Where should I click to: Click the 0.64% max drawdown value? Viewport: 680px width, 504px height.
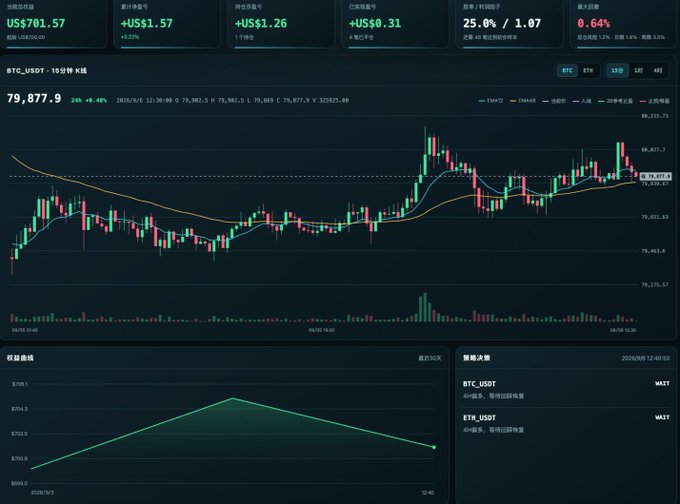point(594,23)
